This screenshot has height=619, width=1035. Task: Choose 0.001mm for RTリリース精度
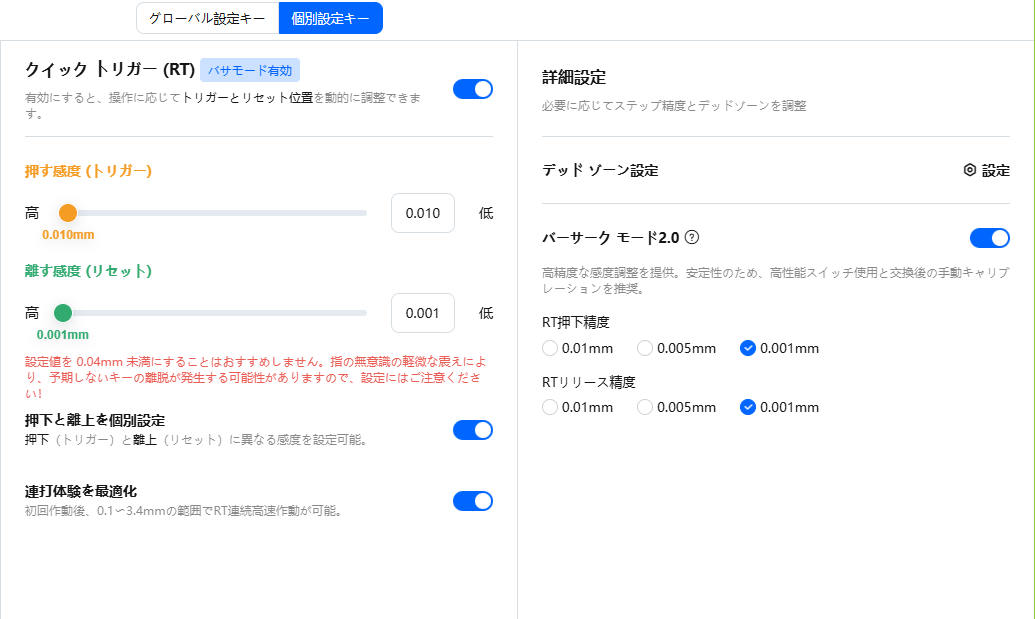click(x=747, y=407)
